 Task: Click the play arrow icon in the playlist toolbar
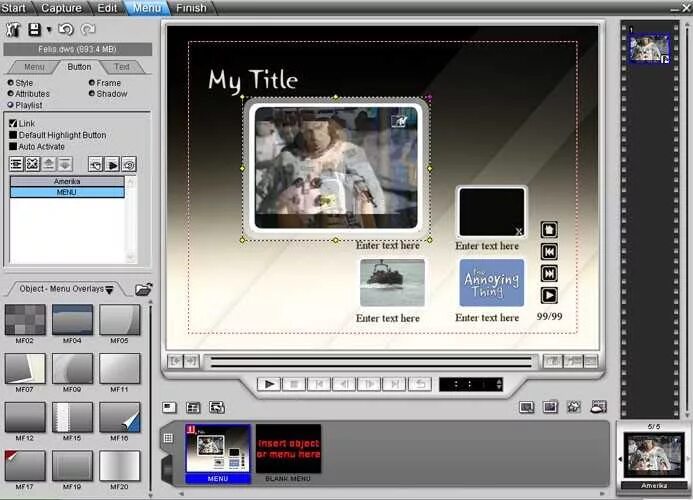[x=112, y=164]
